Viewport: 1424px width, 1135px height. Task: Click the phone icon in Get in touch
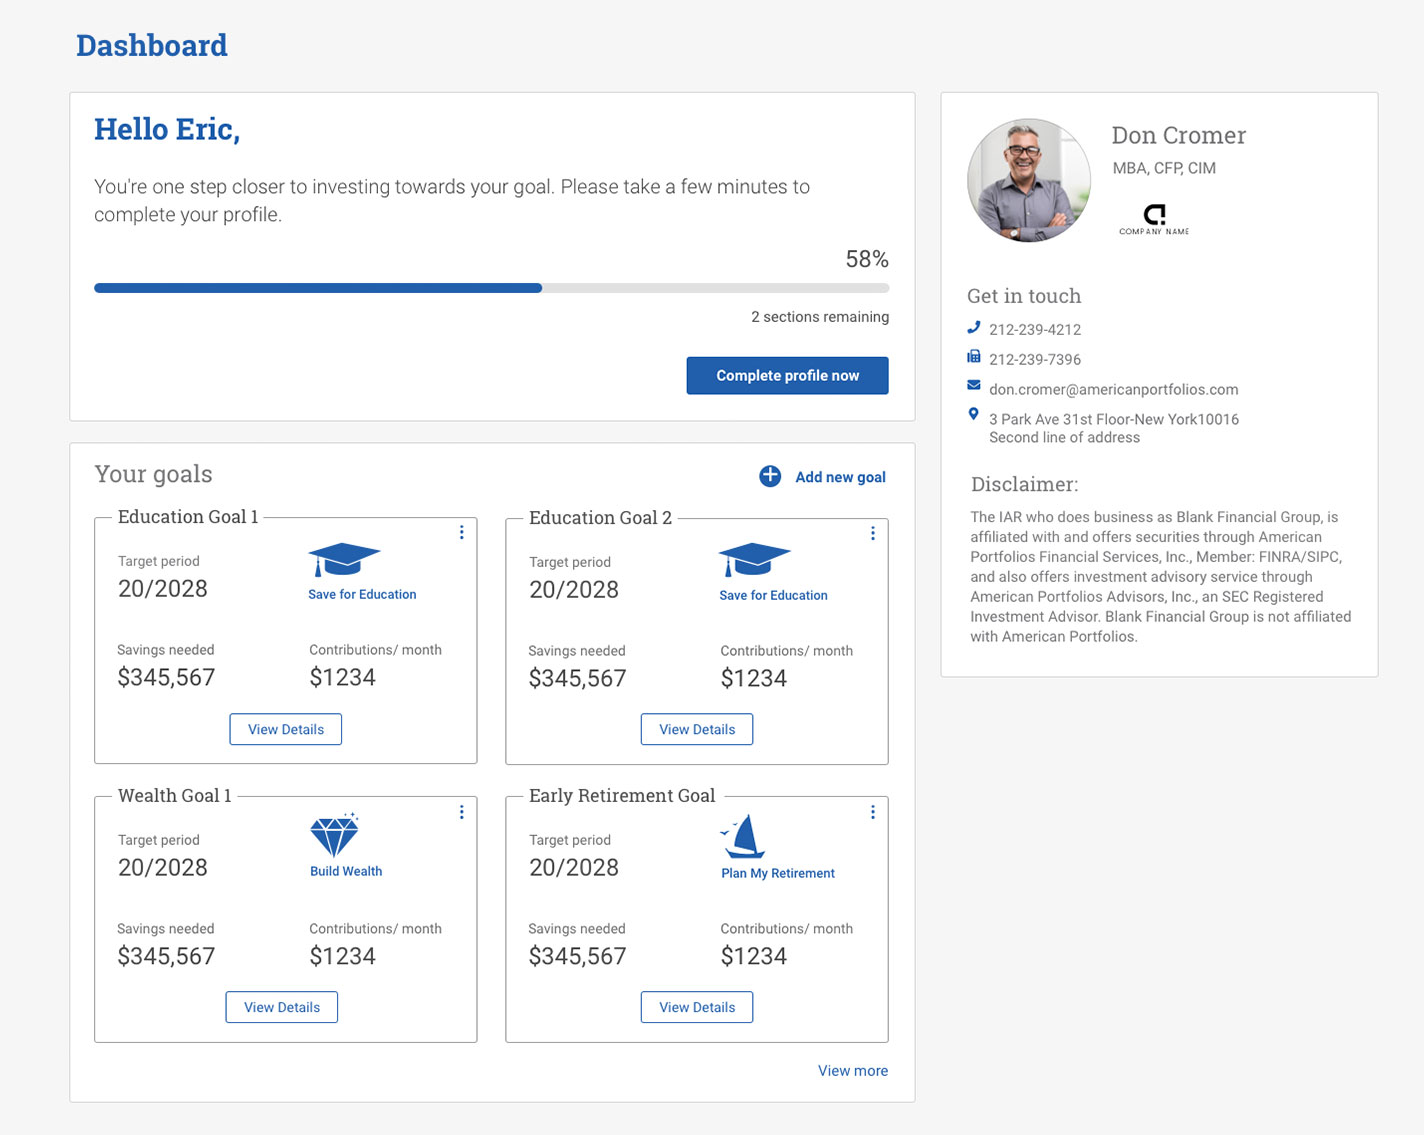973,328
